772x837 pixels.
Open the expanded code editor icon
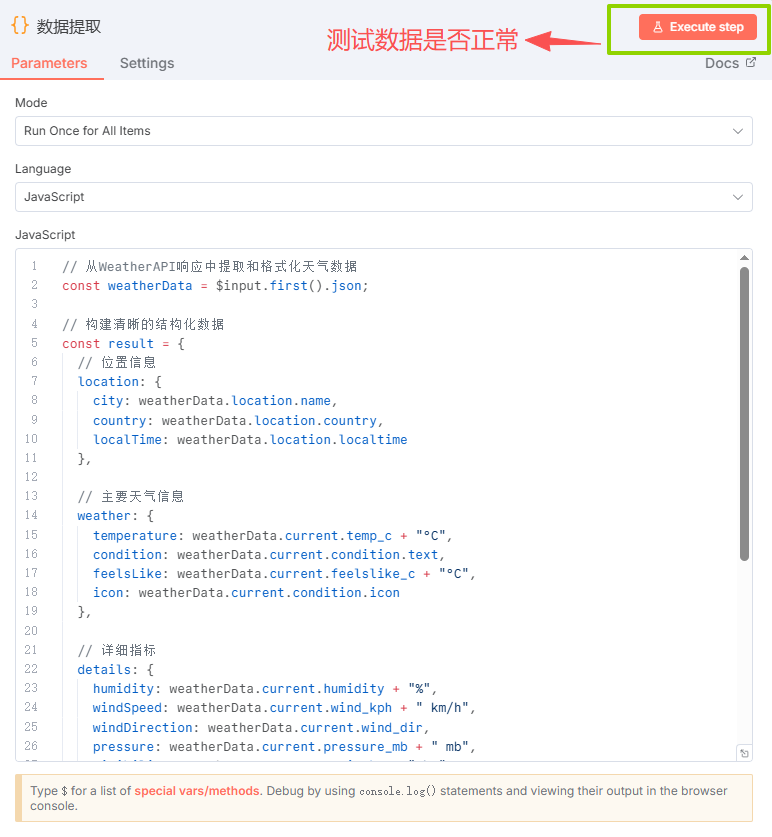coord(743,752)
